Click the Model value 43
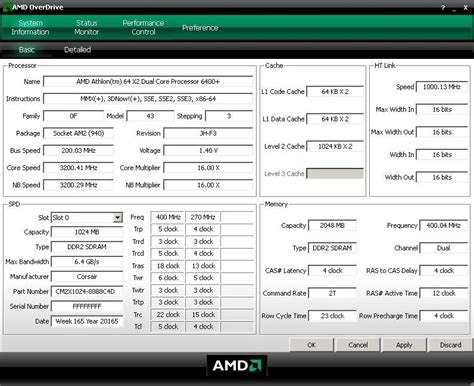Image resolution: width=474 pixels, height=386 pixels. coord(150,116)
